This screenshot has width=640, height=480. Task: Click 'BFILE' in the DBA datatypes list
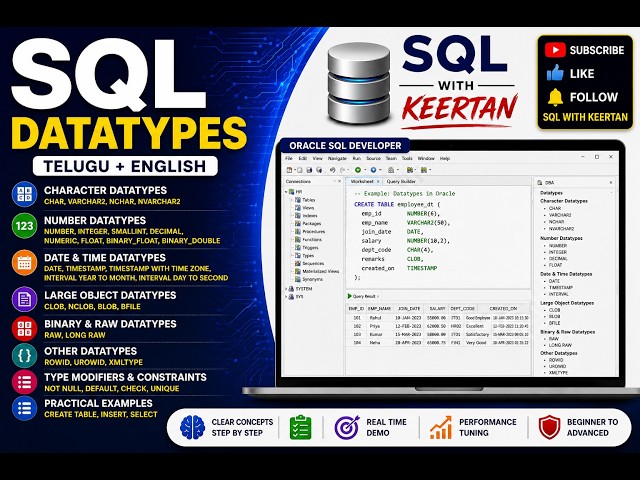pyautogui.click(x=555, y=323)
